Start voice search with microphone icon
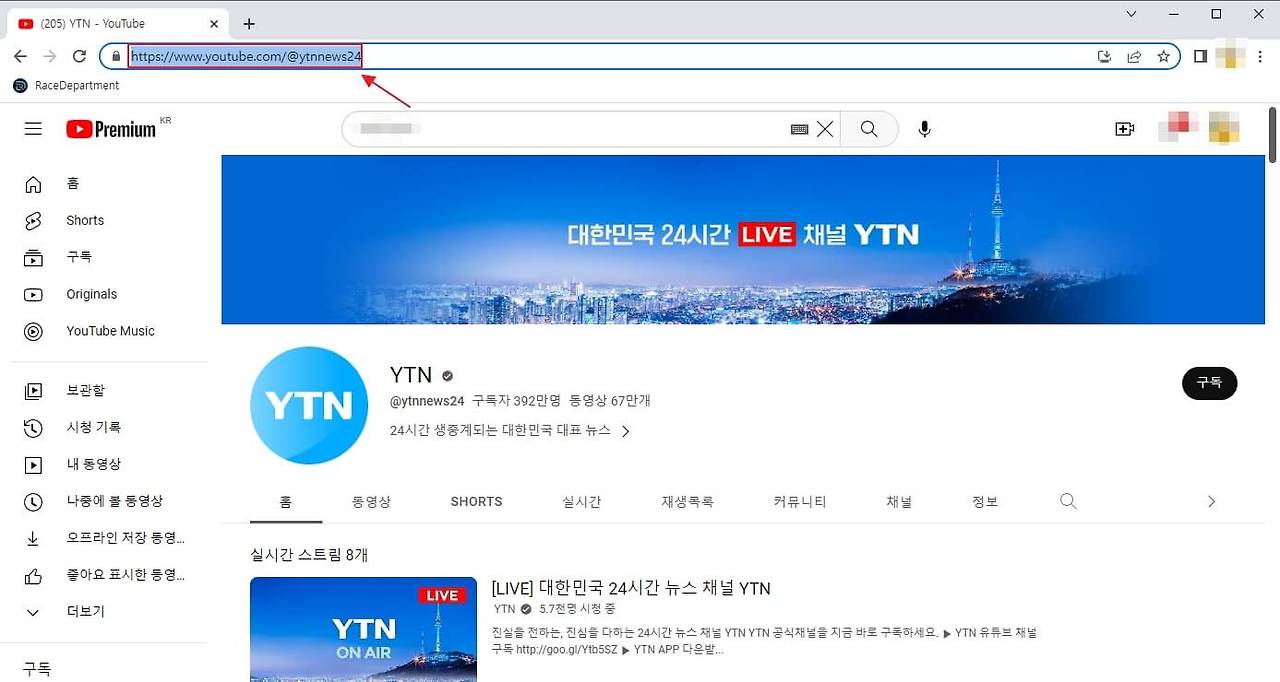Screen dimensions: 1280x682 pos(925,129)
